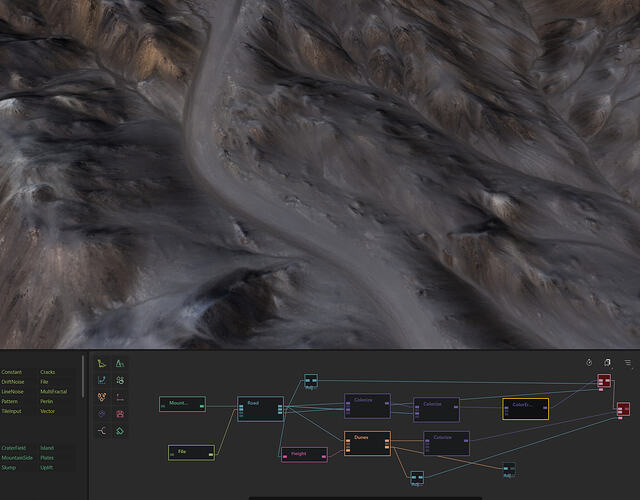Click the node list vertical scrollbar
Image resolution: width=640 pixels, height=500 pixels.
pyautogui.click(x=83, y=377)
